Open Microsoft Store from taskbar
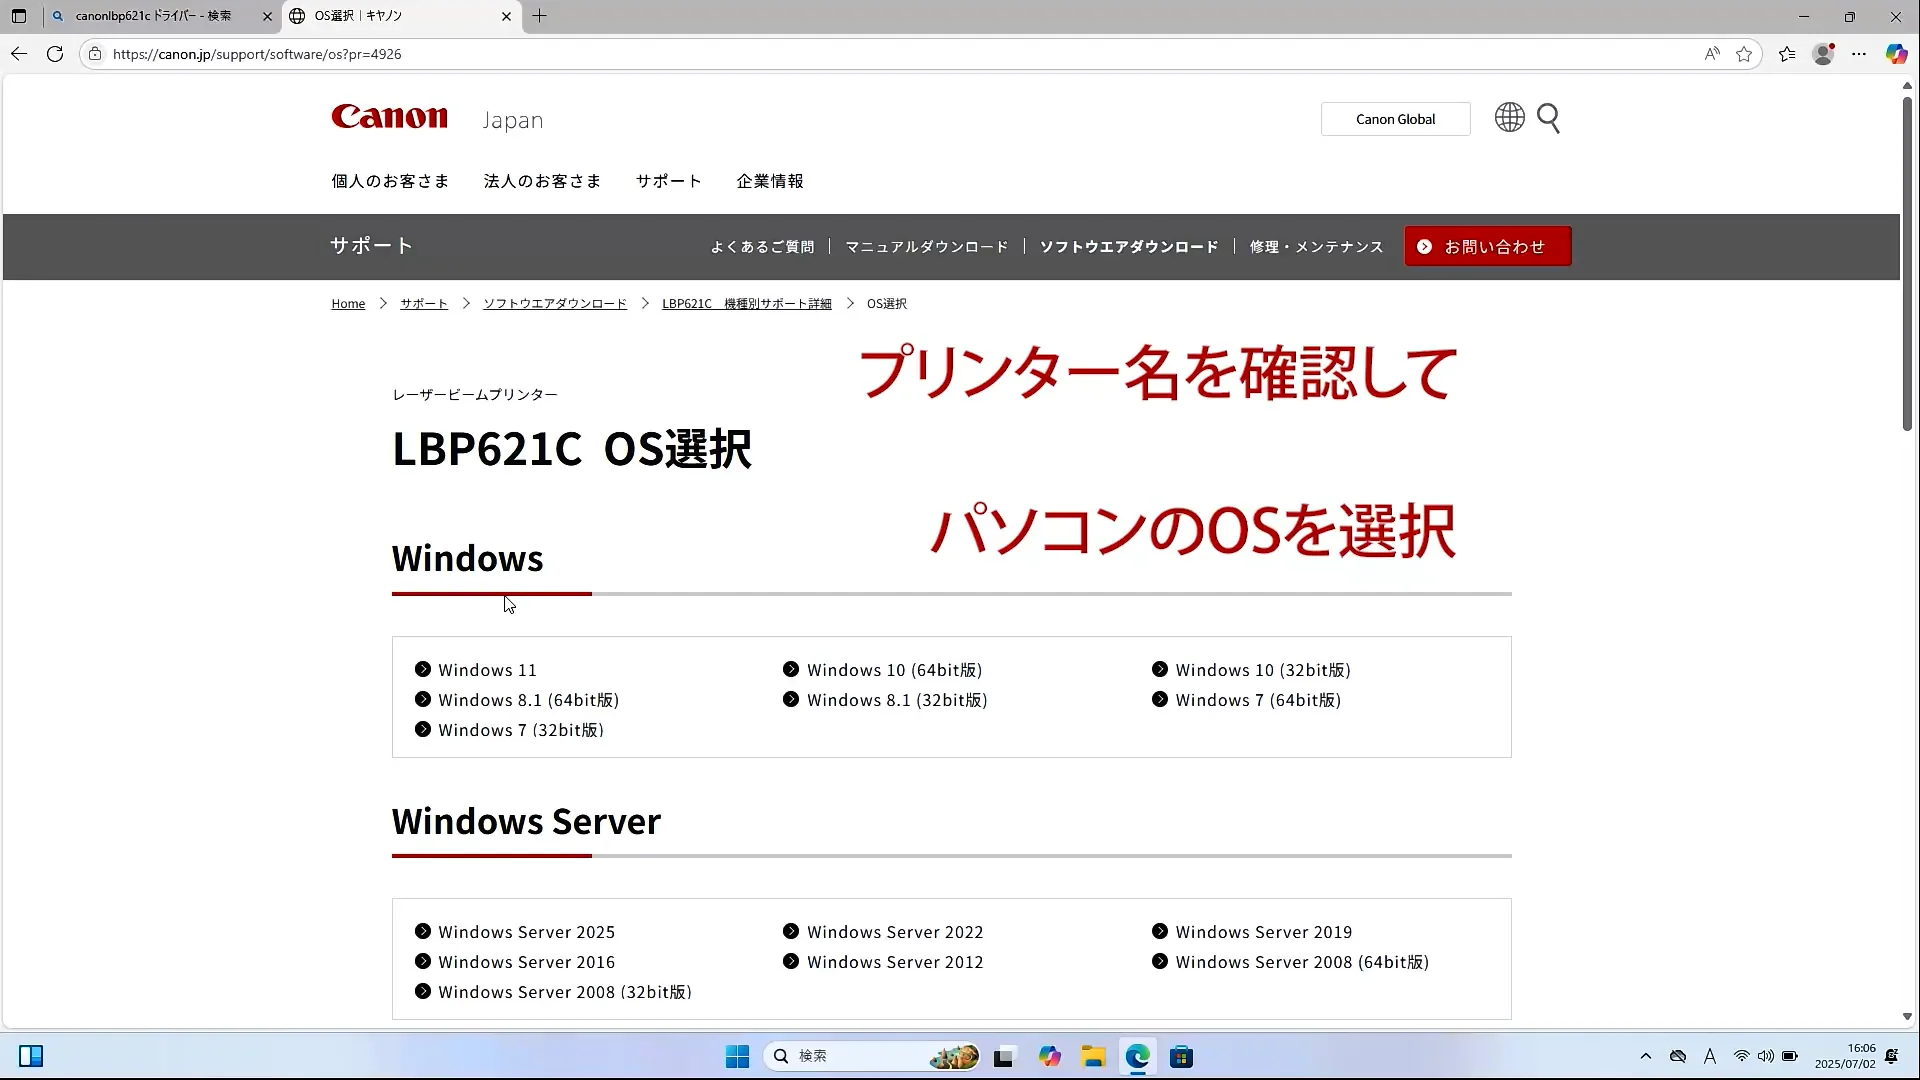This screenshot has height=1080, width=1920. tap(1181, 1057)
